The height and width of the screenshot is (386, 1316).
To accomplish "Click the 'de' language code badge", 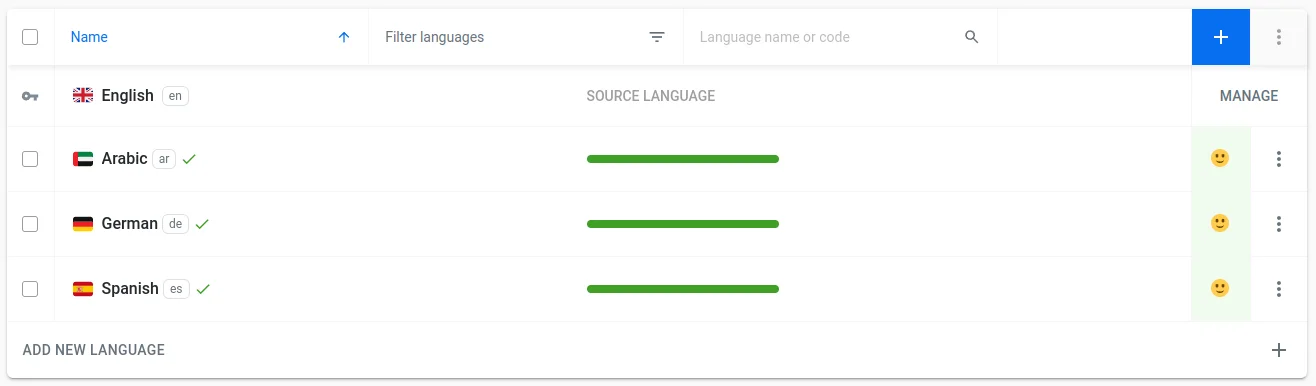I will pos(176,224).
